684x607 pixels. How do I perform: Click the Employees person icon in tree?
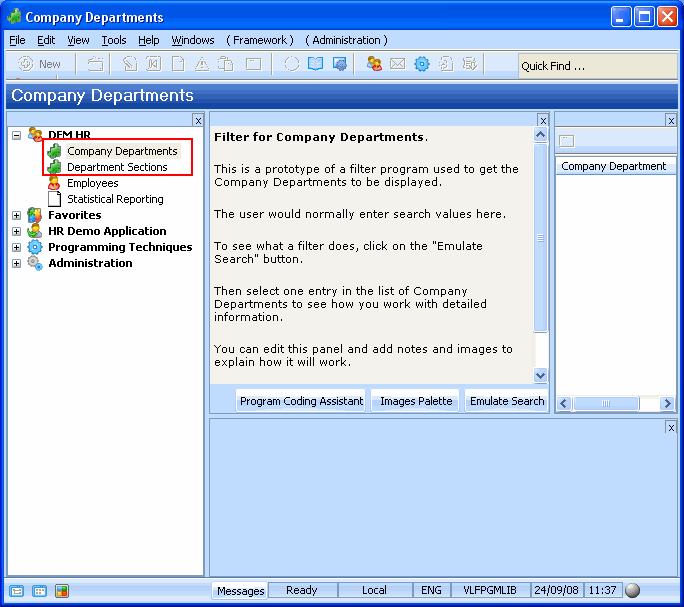(54, 183)
